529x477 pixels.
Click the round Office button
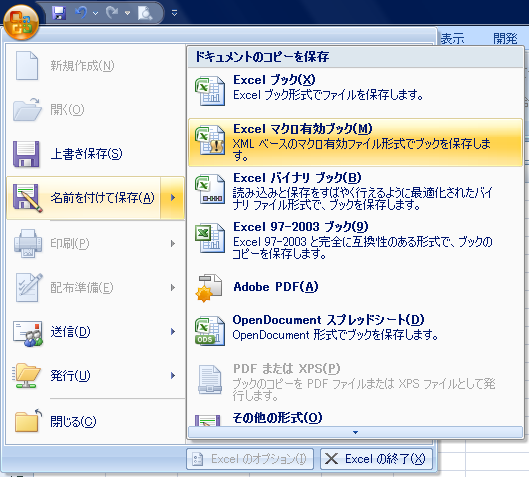(x=21, y=23)
